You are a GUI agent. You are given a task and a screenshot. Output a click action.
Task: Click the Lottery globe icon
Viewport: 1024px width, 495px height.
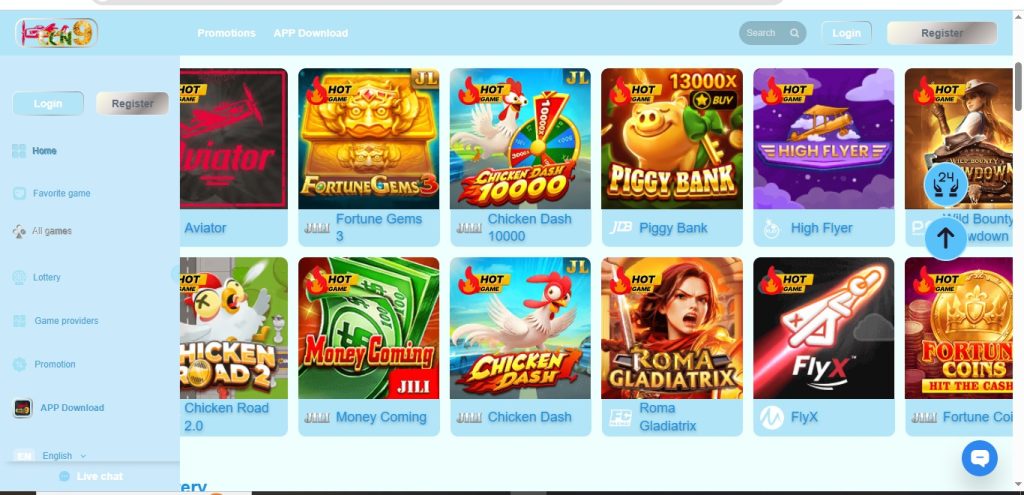(20, 278)
